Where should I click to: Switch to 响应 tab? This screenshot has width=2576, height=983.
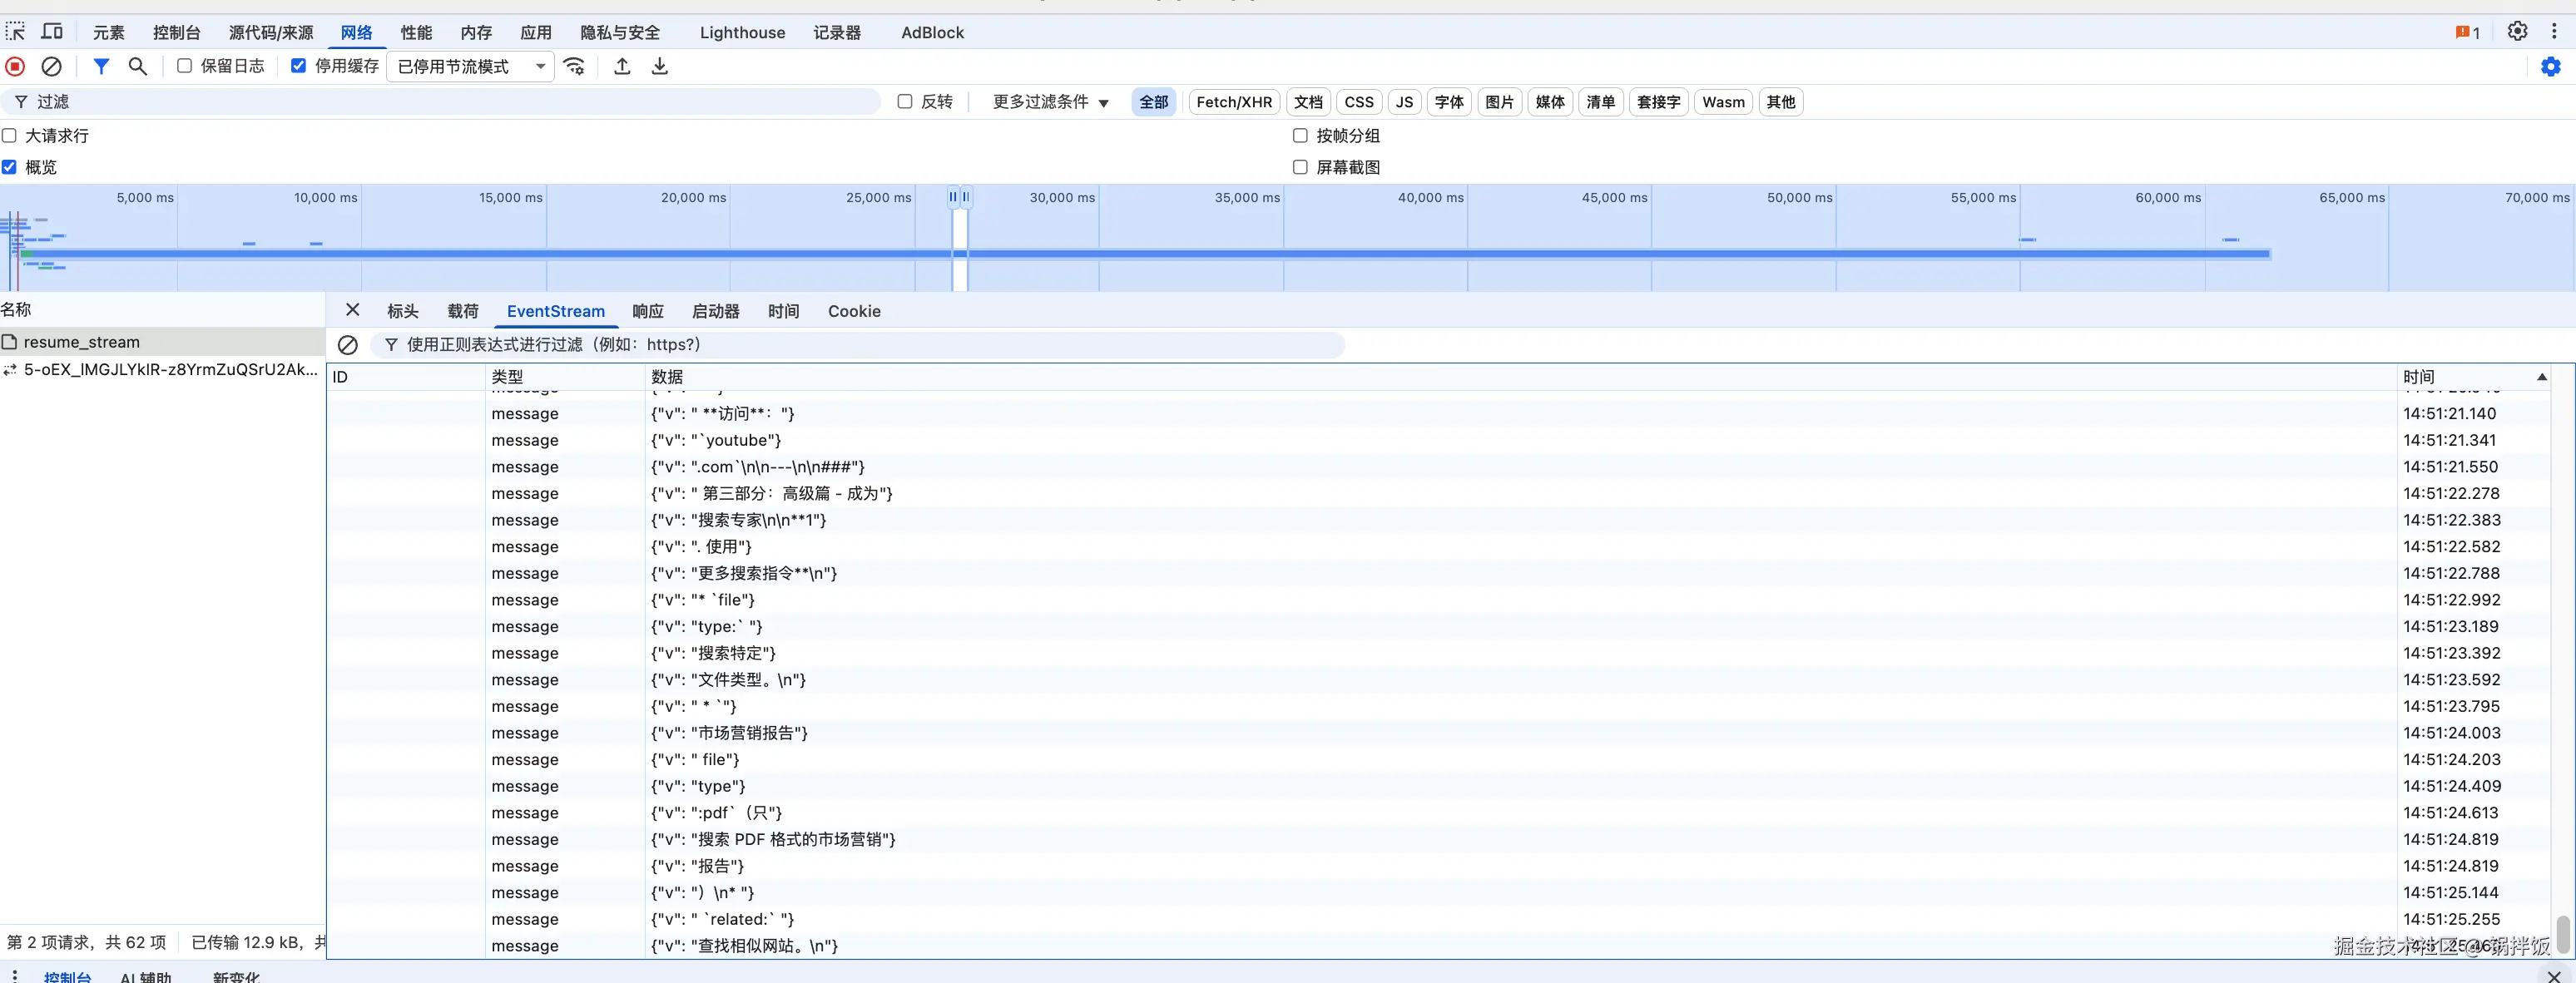tap(647, 311)
